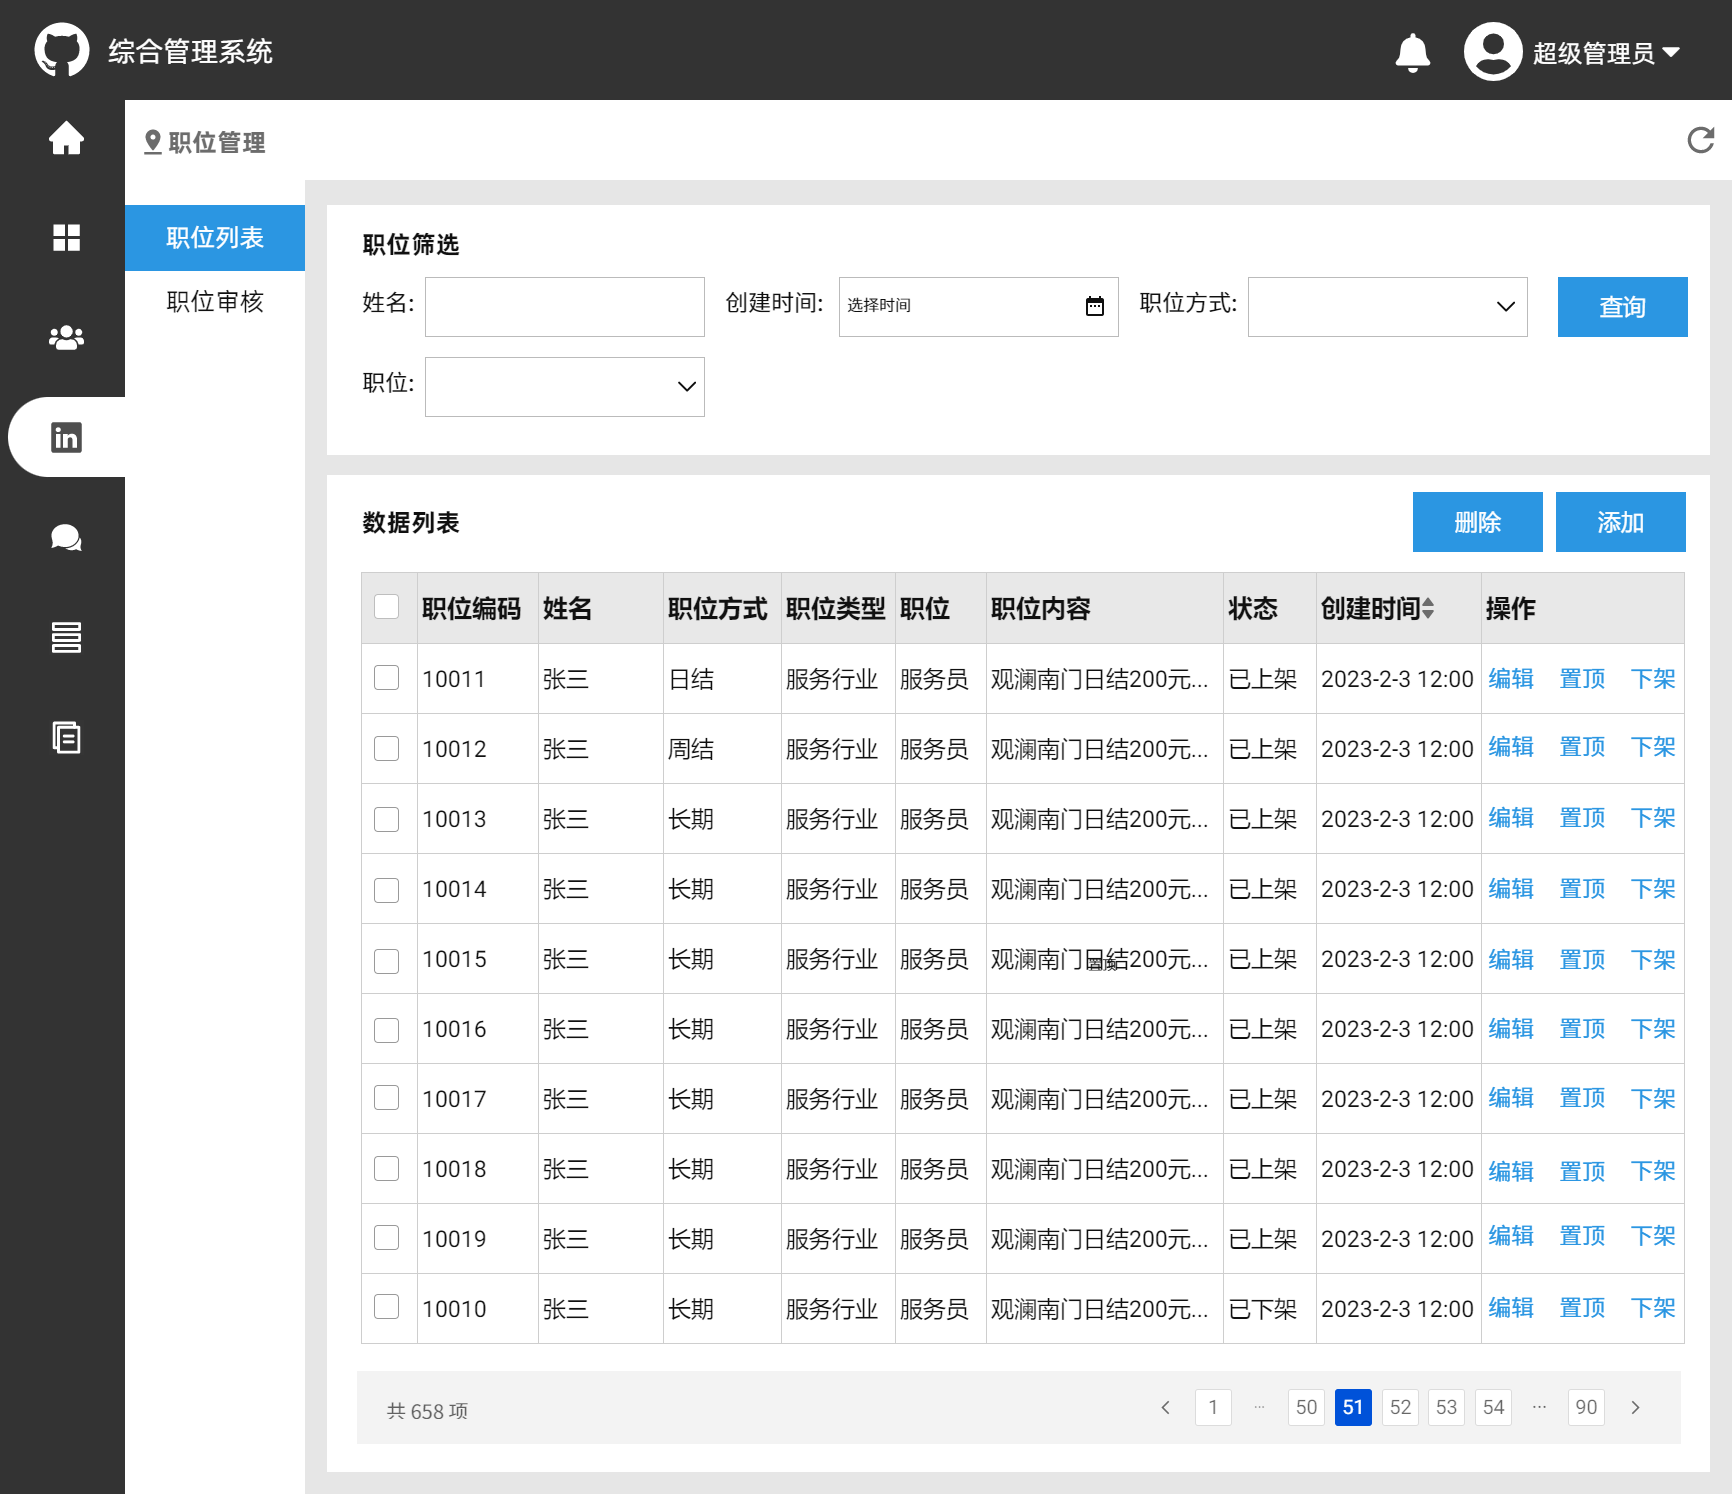
Task: Click the 删除 button
Action: [x=1478, y=522]
